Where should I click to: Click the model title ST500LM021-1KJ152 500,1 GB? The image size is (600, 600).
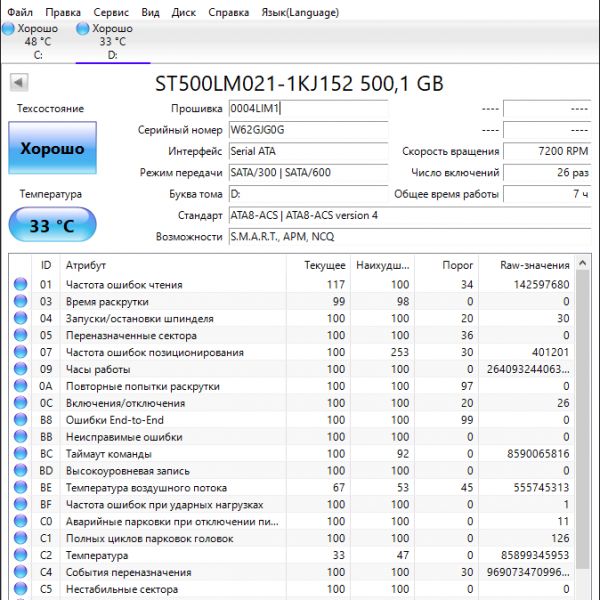299,83
